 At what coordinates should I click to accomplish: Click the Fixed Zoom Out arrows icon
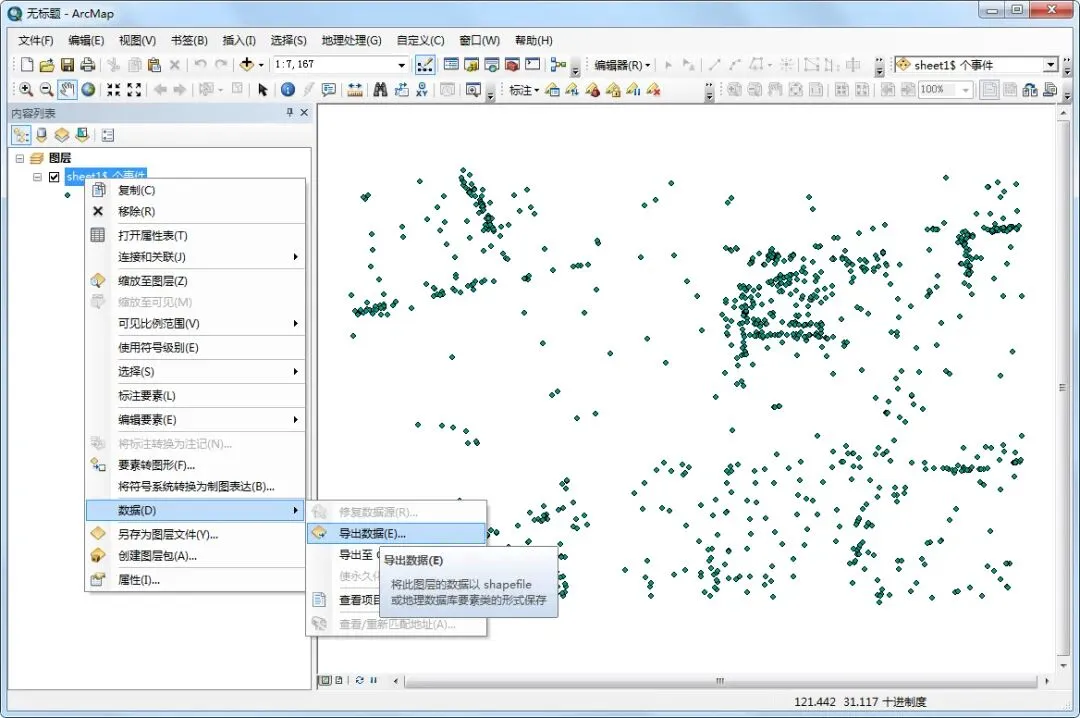[134, 90]
